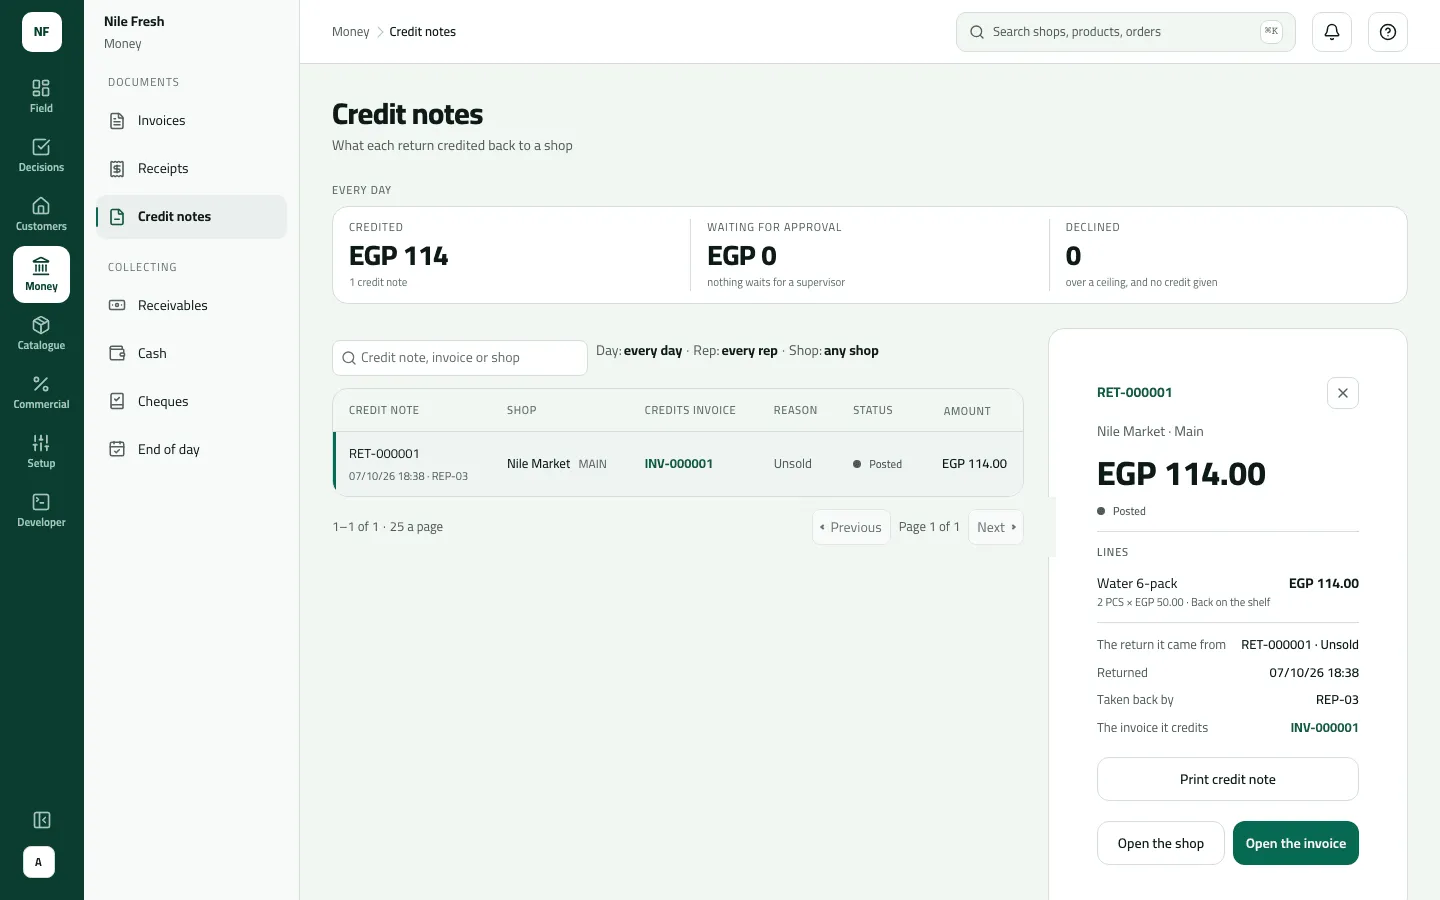Open the Developer section
This screenshot has height=900, width=1440.
coord(41,510)
